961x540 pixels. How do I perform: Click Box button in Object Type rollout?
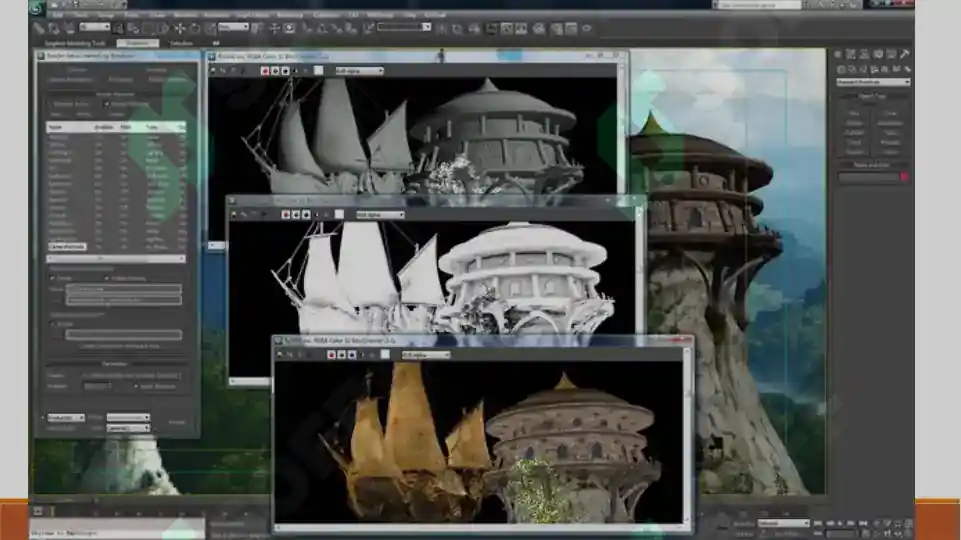[x=854, y=113]
